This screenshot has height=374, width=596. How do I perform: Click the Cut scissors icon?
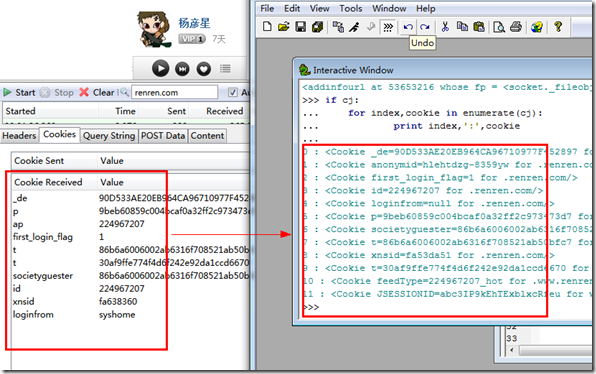(x=445, y=27)
